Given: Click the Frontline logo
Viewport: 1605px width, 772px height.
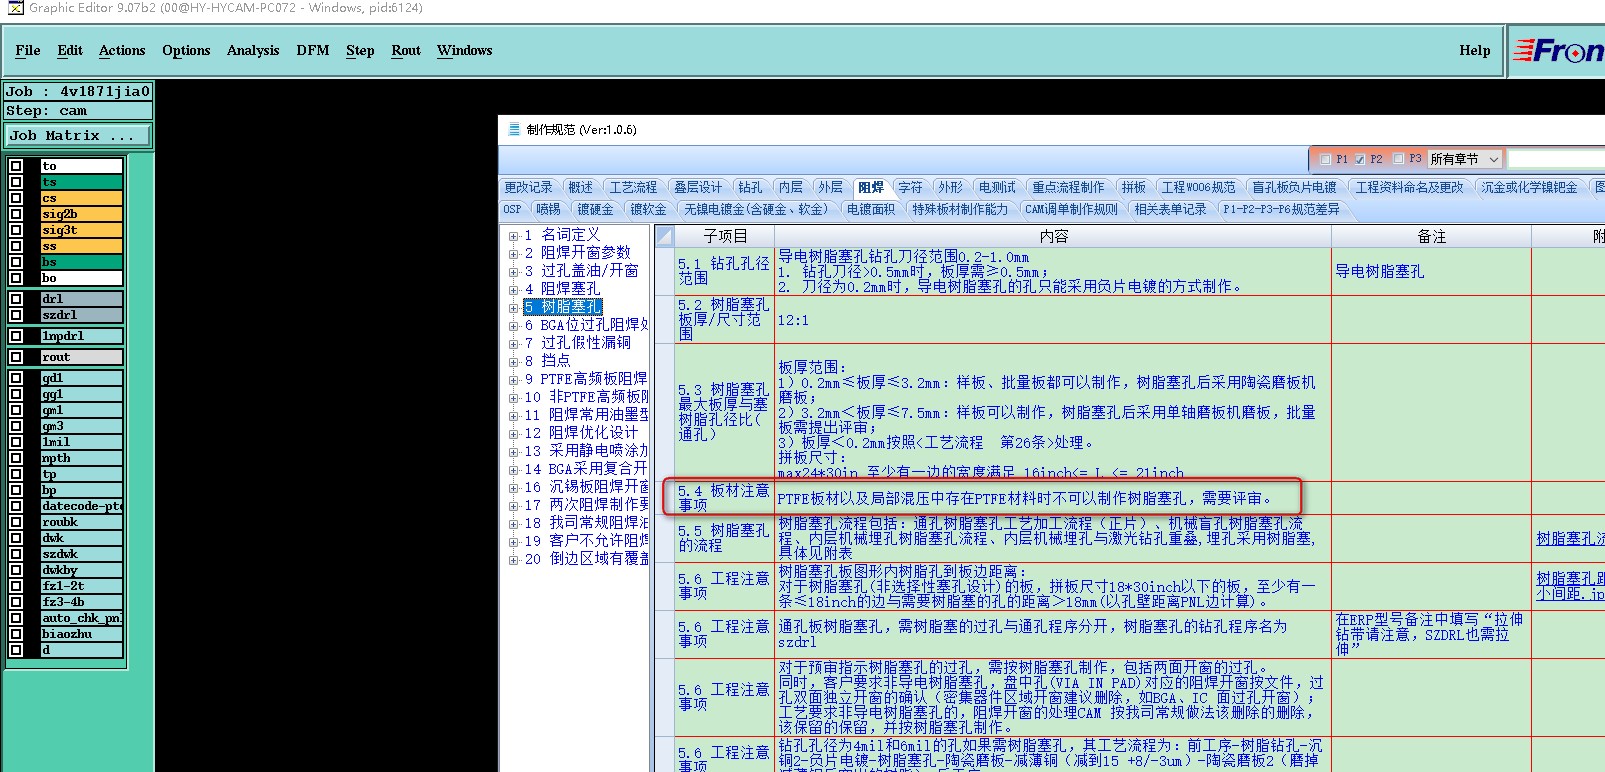Looking at the screenshot, I should coord(1557,50).
